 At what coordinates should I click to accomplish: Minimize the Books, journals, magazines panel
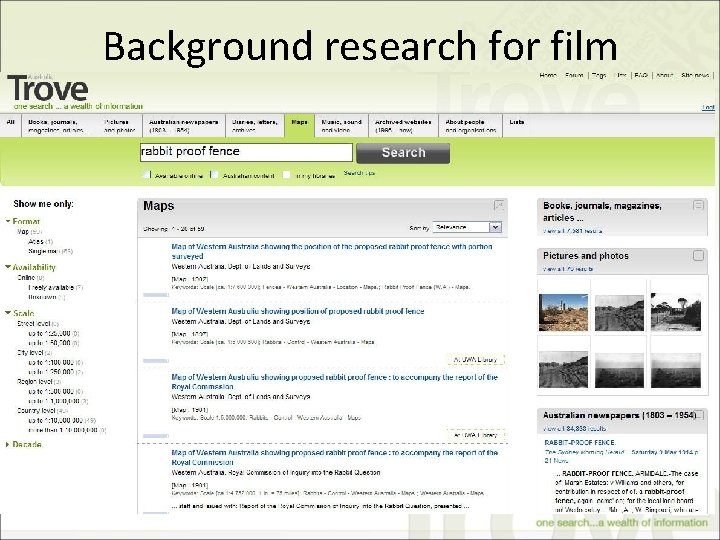click(698, 205)
